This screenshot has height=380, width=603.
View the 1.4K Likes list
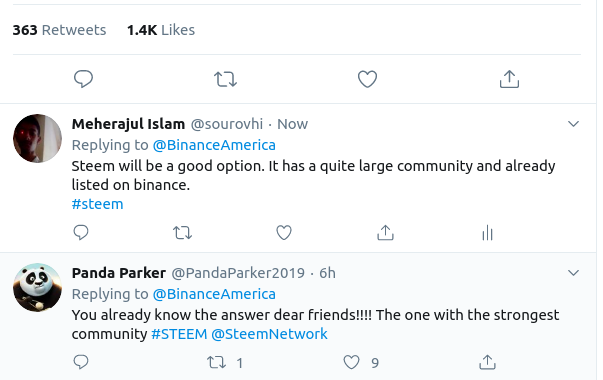(161, 30)
